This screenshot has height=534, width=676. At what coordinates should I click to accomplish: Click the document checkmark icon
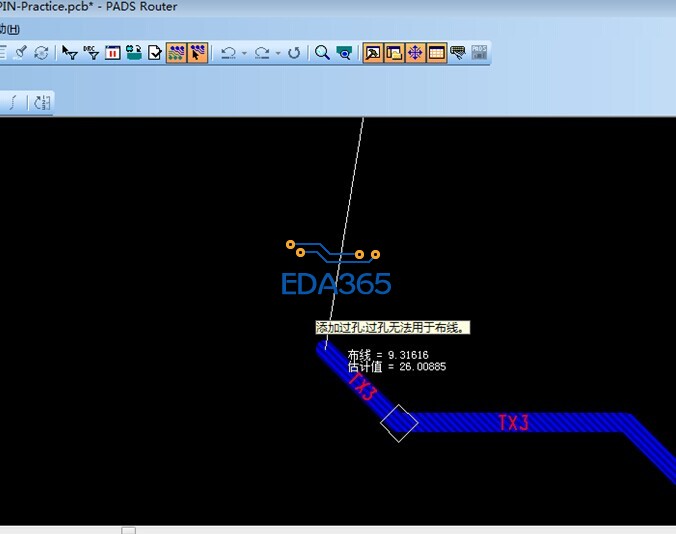pos(154,53)
